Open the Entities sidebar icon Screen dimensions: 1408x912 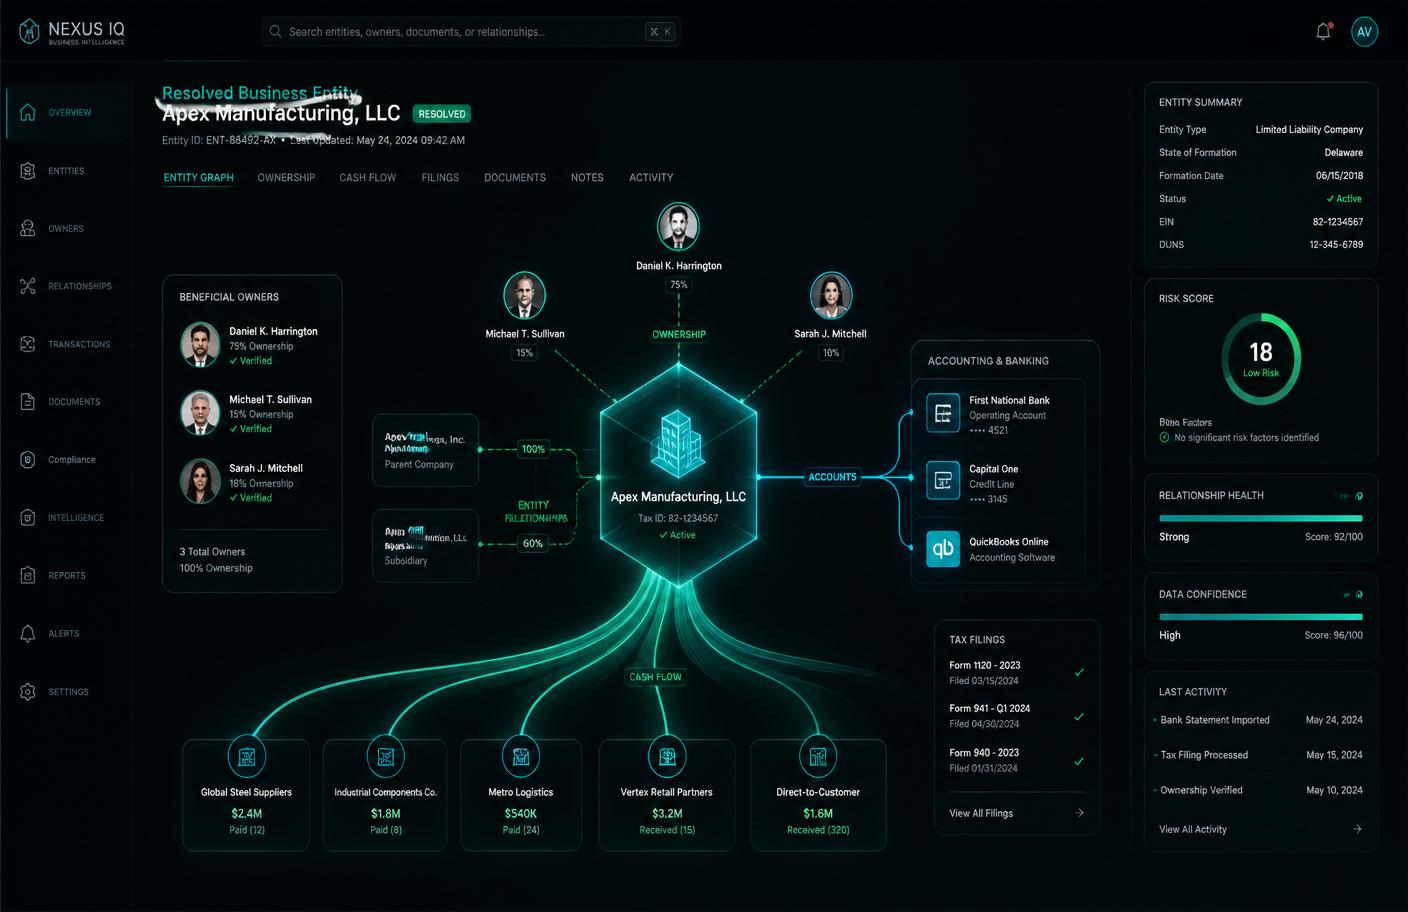(28, 171)
